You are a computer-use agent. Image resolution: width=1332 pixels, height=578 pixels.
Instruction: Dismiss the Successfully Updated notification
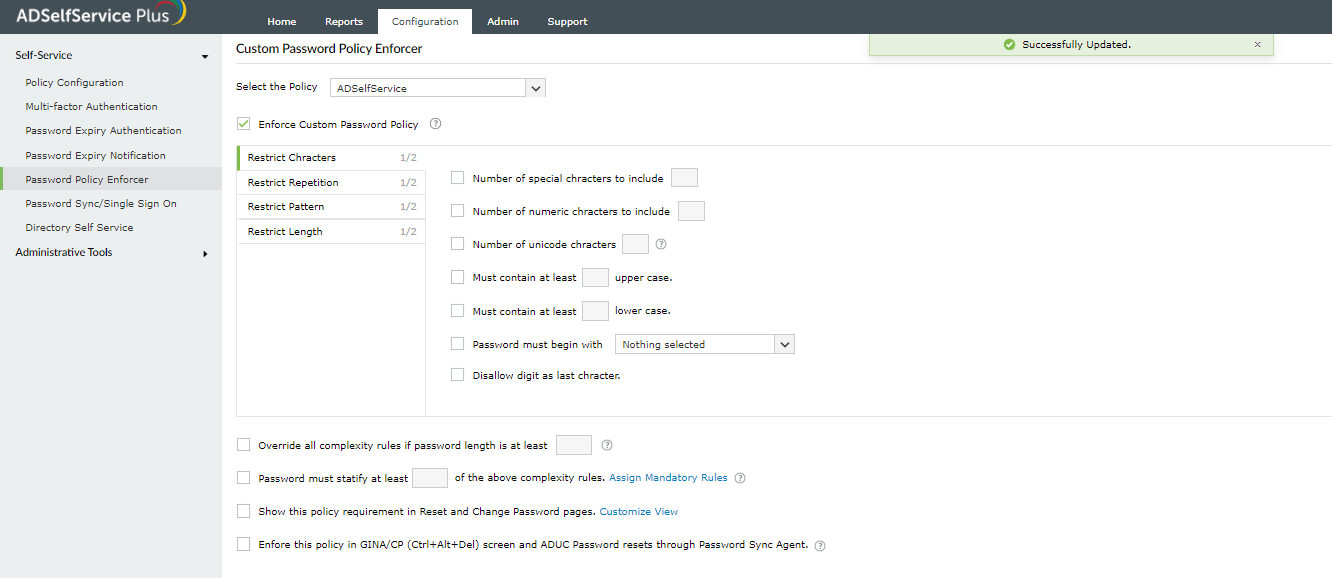[x=1257, y=44]
